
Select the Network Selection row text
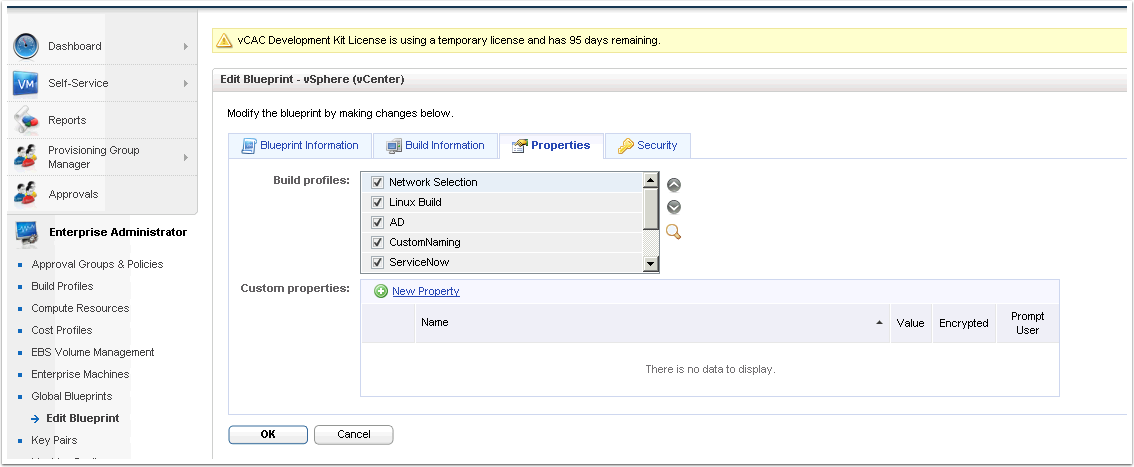point(433,182)
